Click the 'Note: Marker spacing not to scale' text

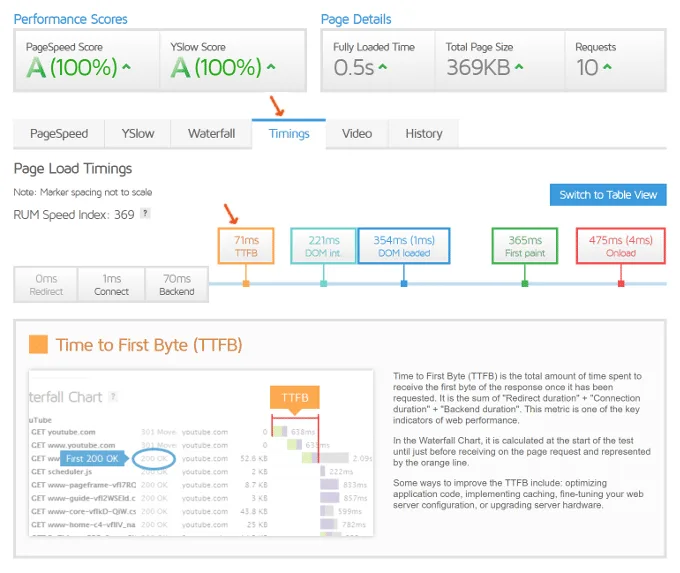point(83,192)
